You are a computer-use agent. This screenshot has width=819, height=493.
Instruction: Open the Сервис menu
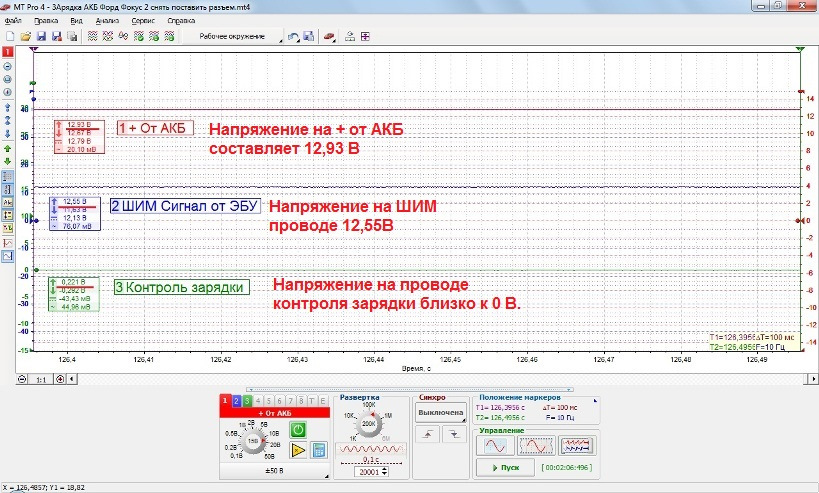click(x=143, y=21)
